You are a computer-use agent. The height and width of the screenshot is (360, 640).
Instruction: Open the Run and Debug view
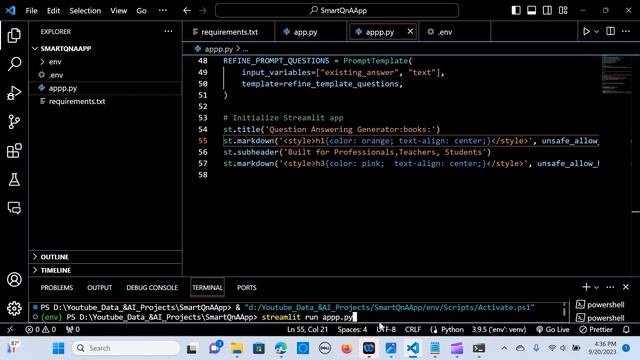point(14,93)
